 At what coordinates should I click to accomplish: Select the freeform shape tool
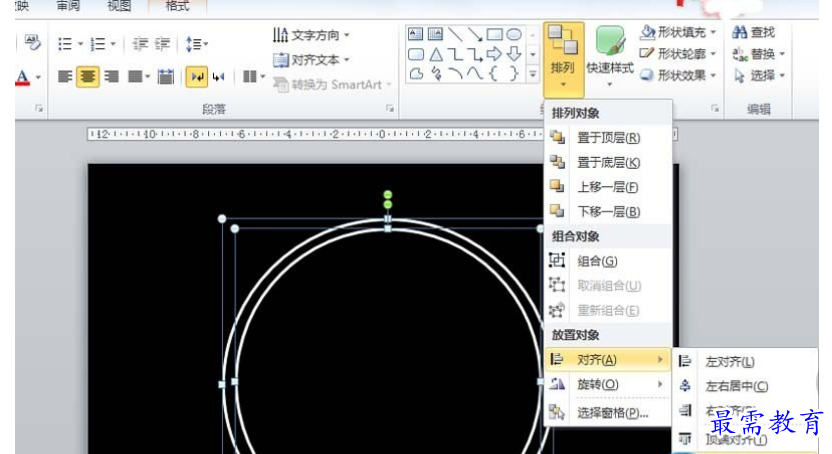[416, 73]
